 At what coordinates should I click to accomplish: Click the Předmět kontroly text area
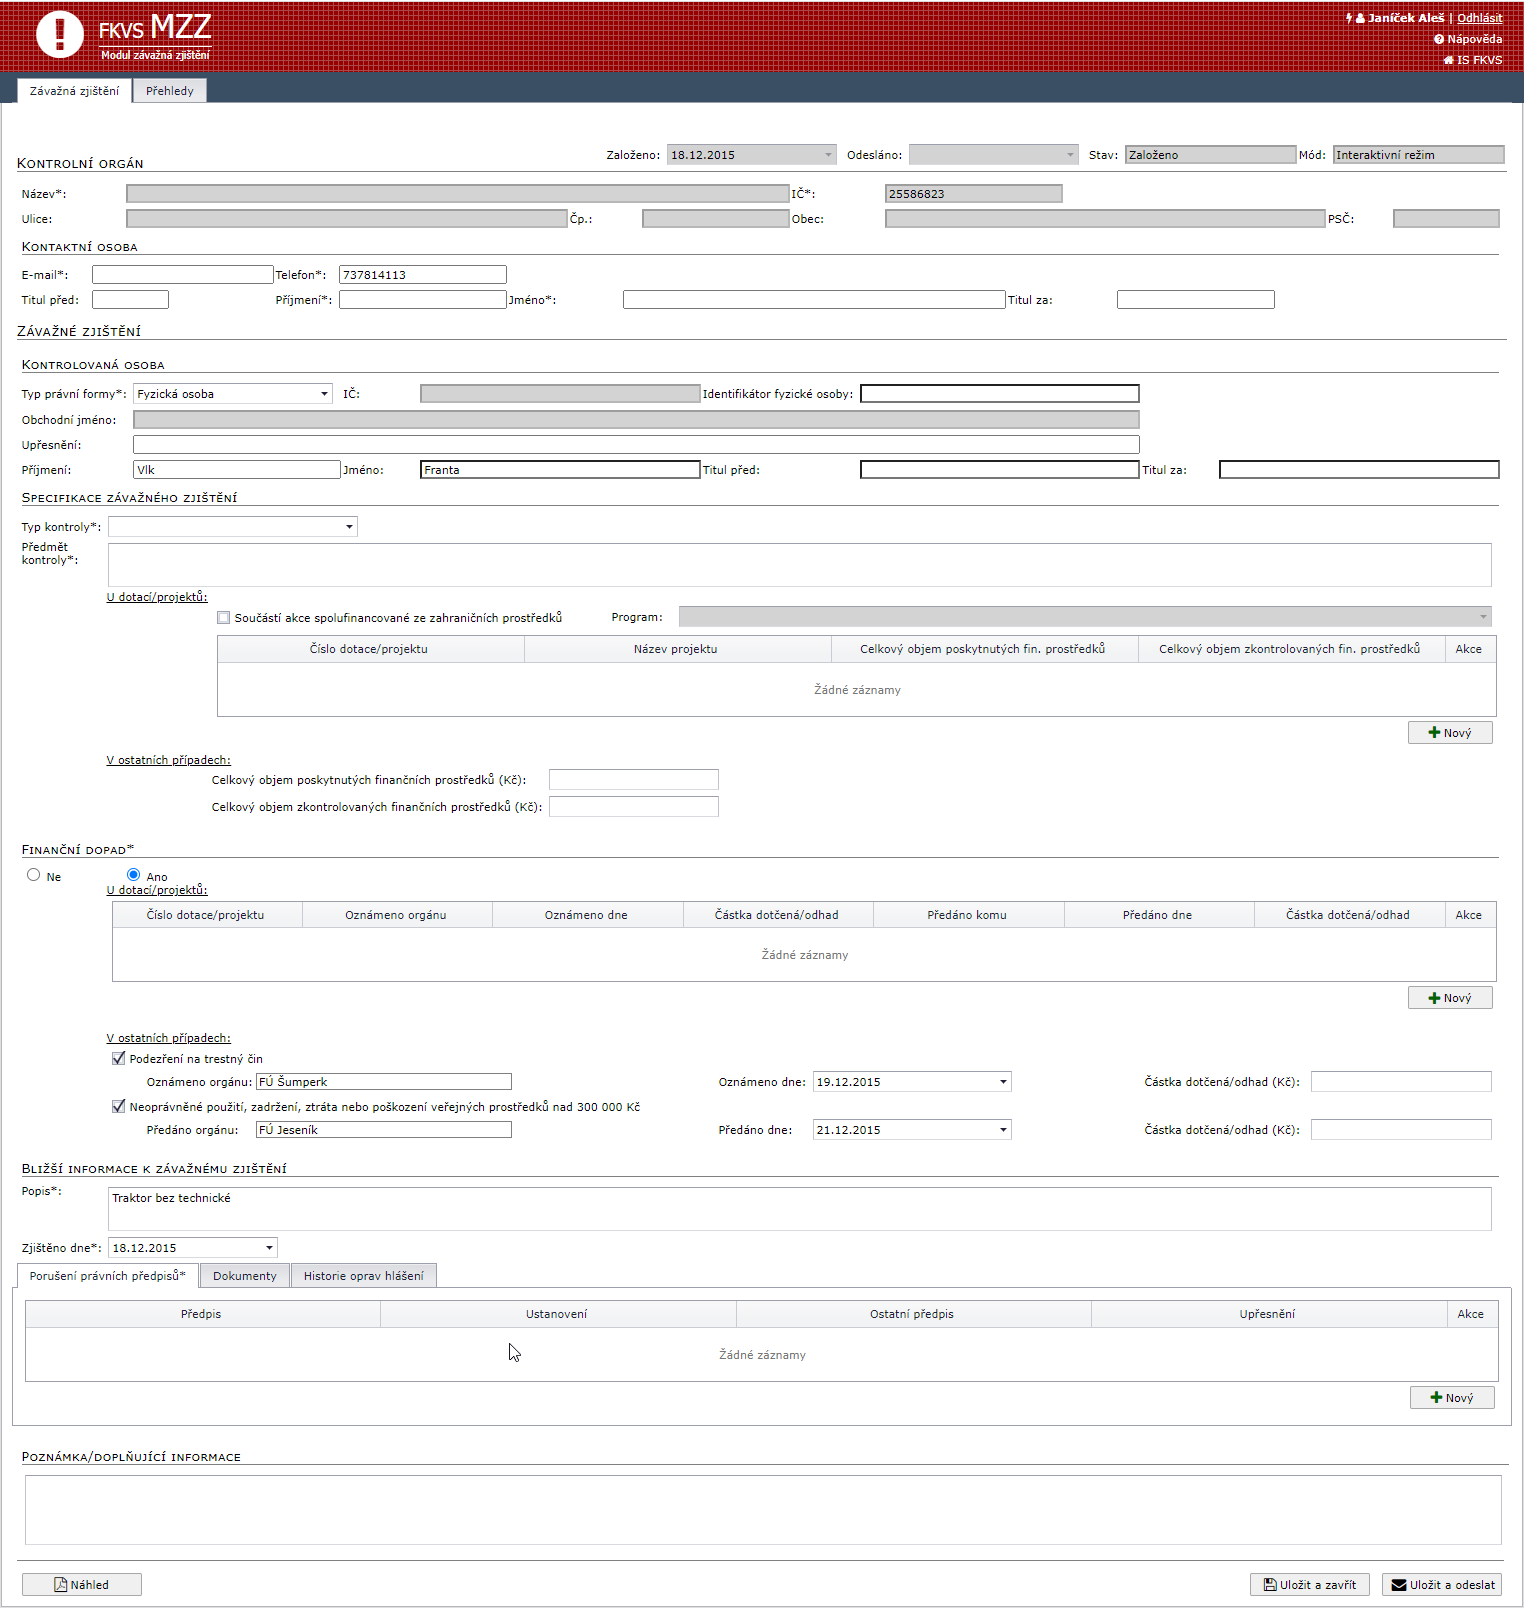[800, 565]
